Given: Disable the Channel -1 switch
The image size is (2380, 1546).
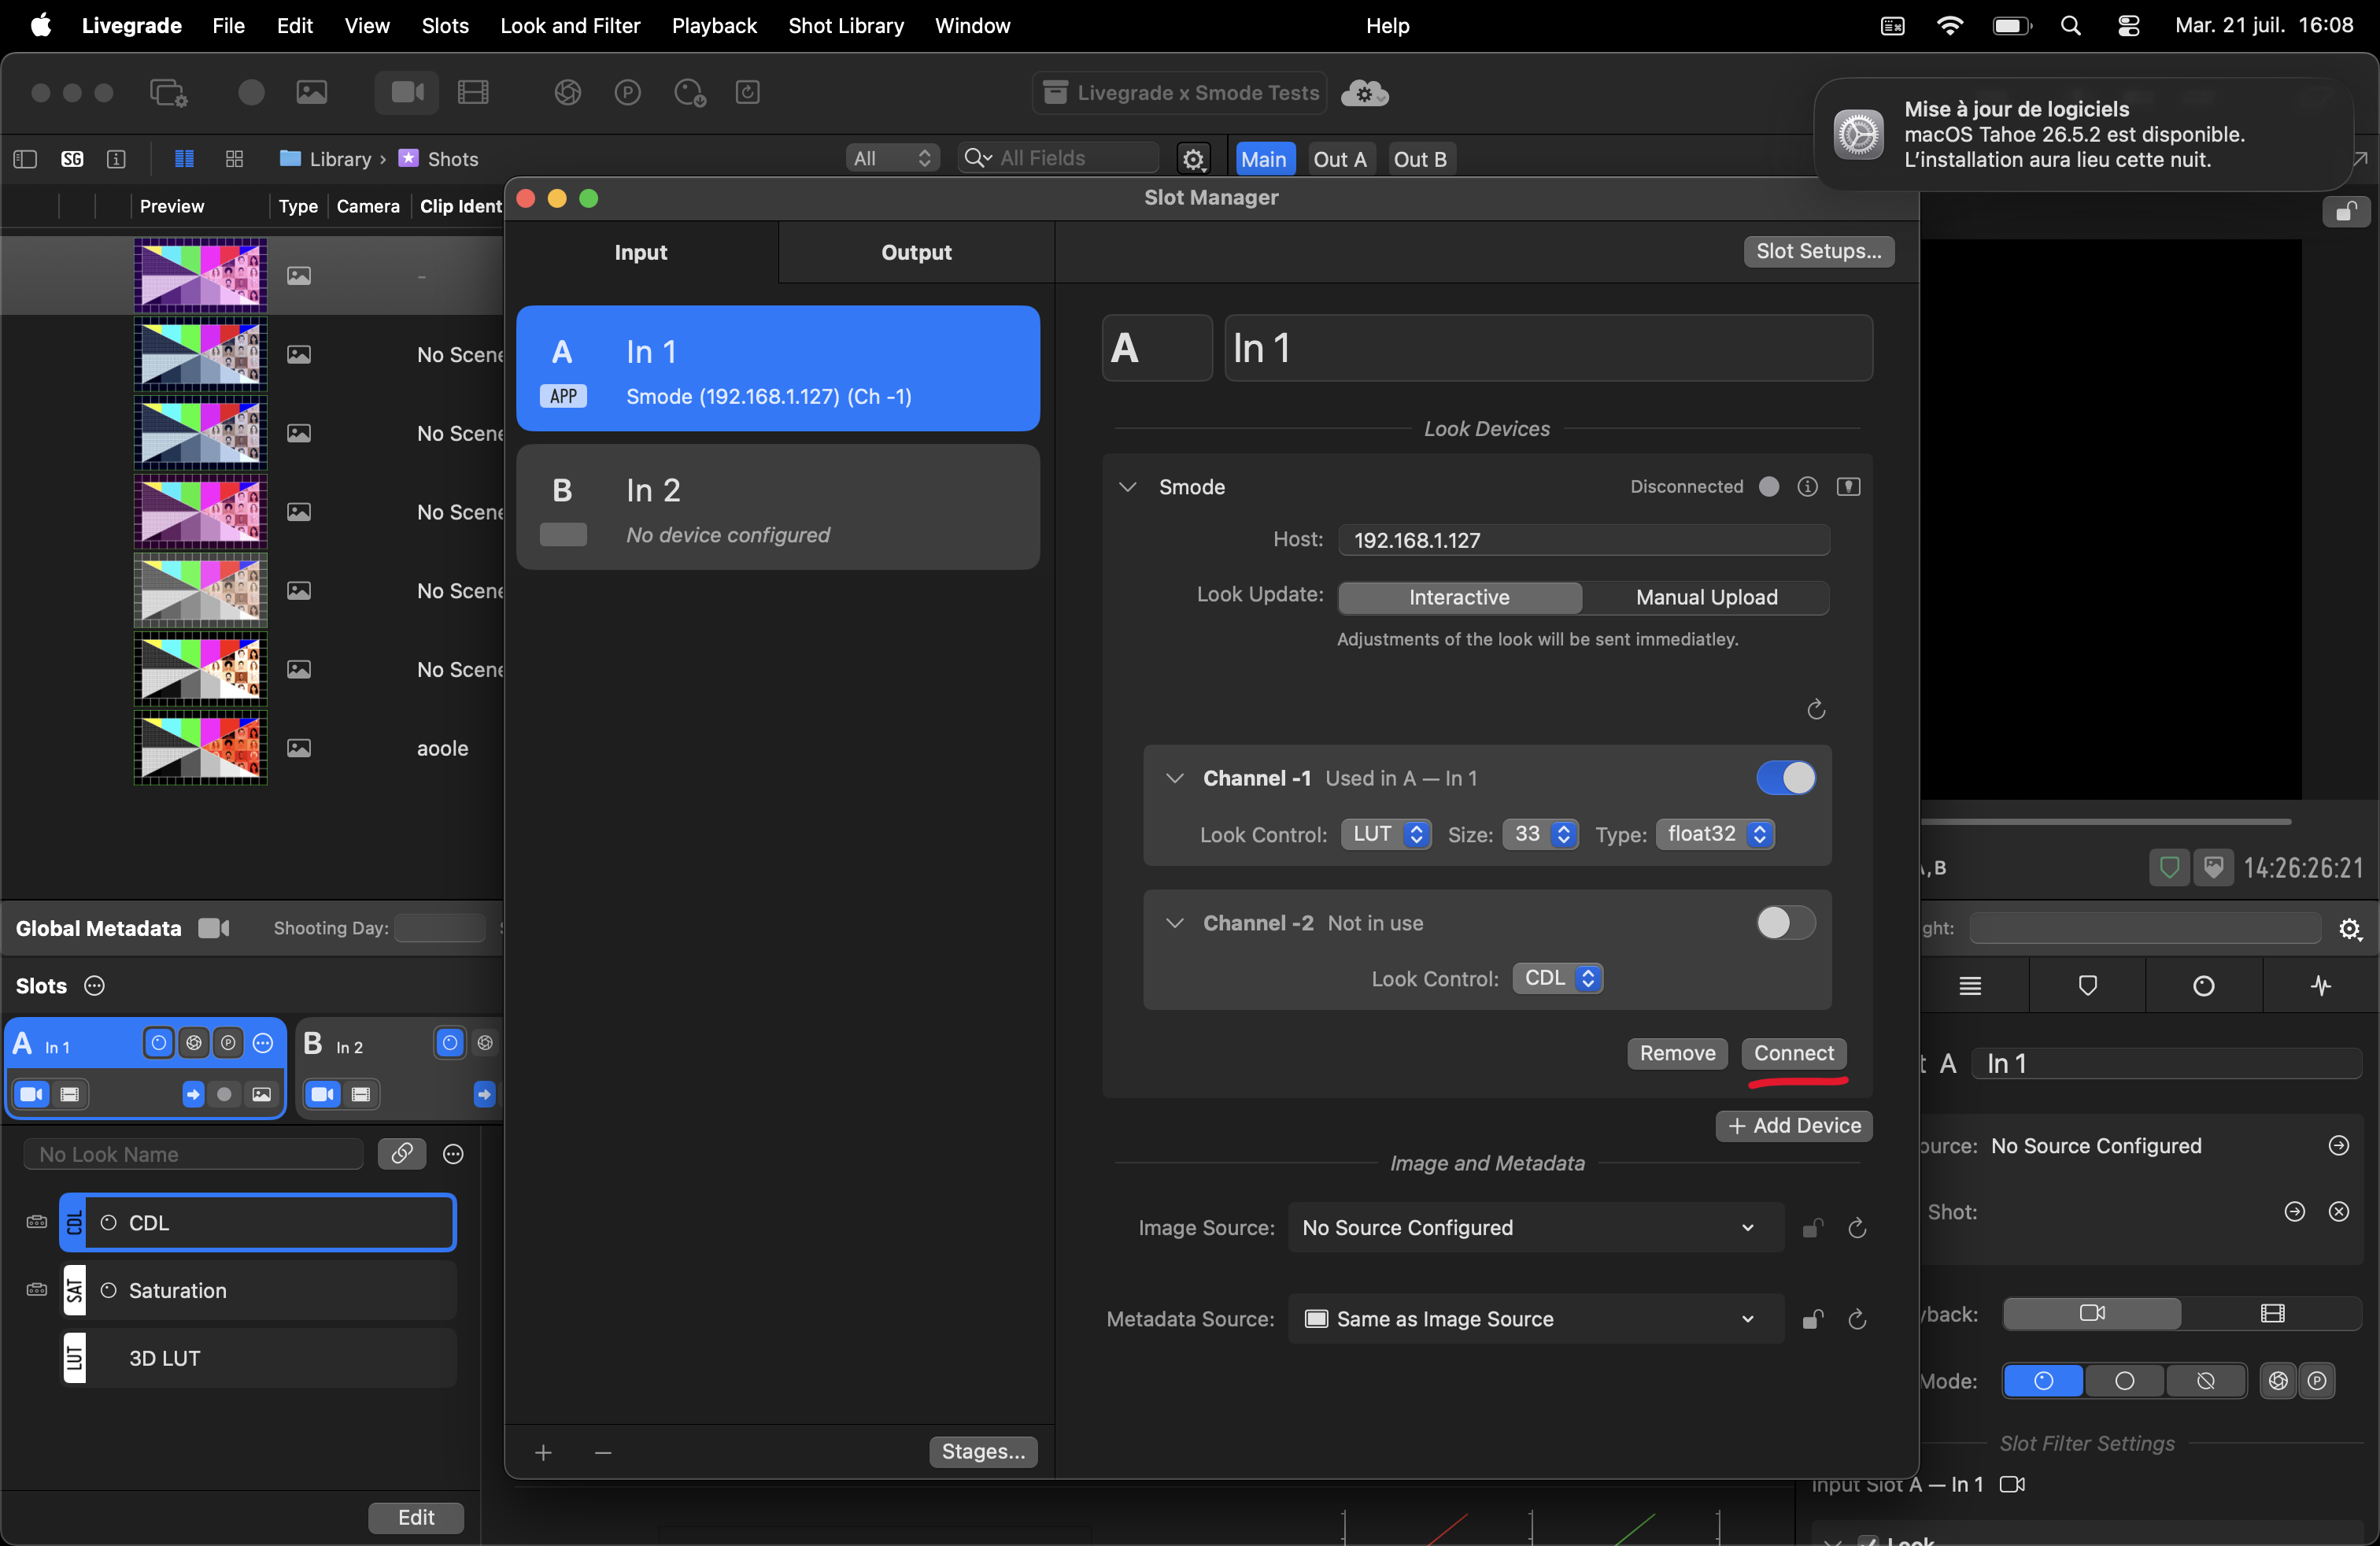Looking at the screenshot, I should tap(1785, 778).
